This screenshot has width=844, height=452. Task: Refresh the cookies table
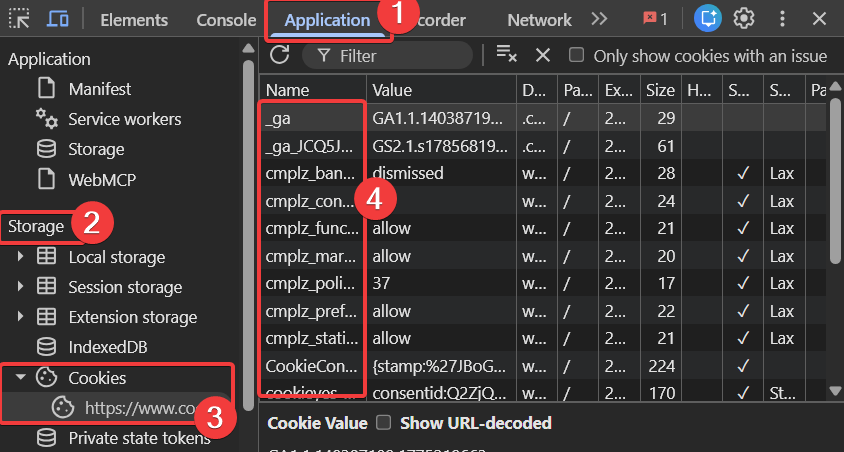click(280, 55)
